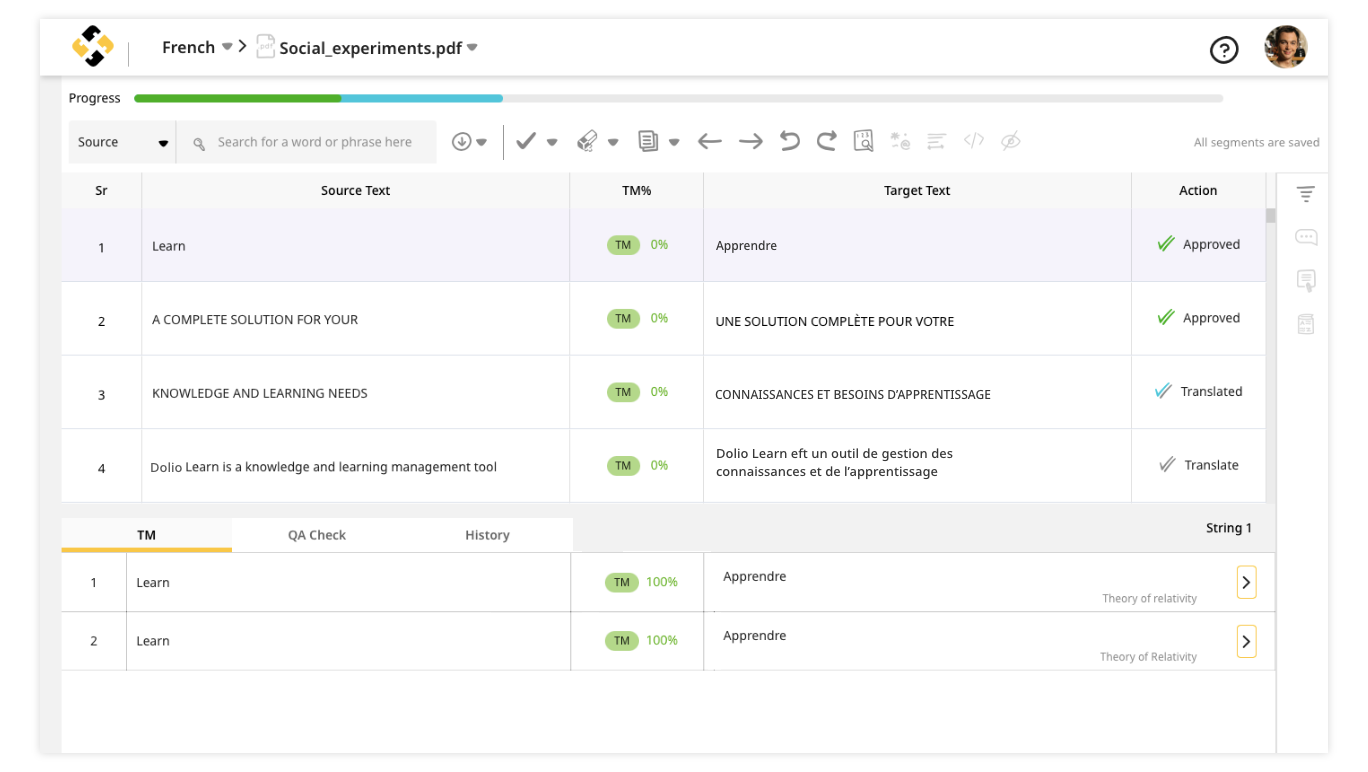
Task: Select source 'Dolio Learn is a knowledge' row
Action: (324, 467)
